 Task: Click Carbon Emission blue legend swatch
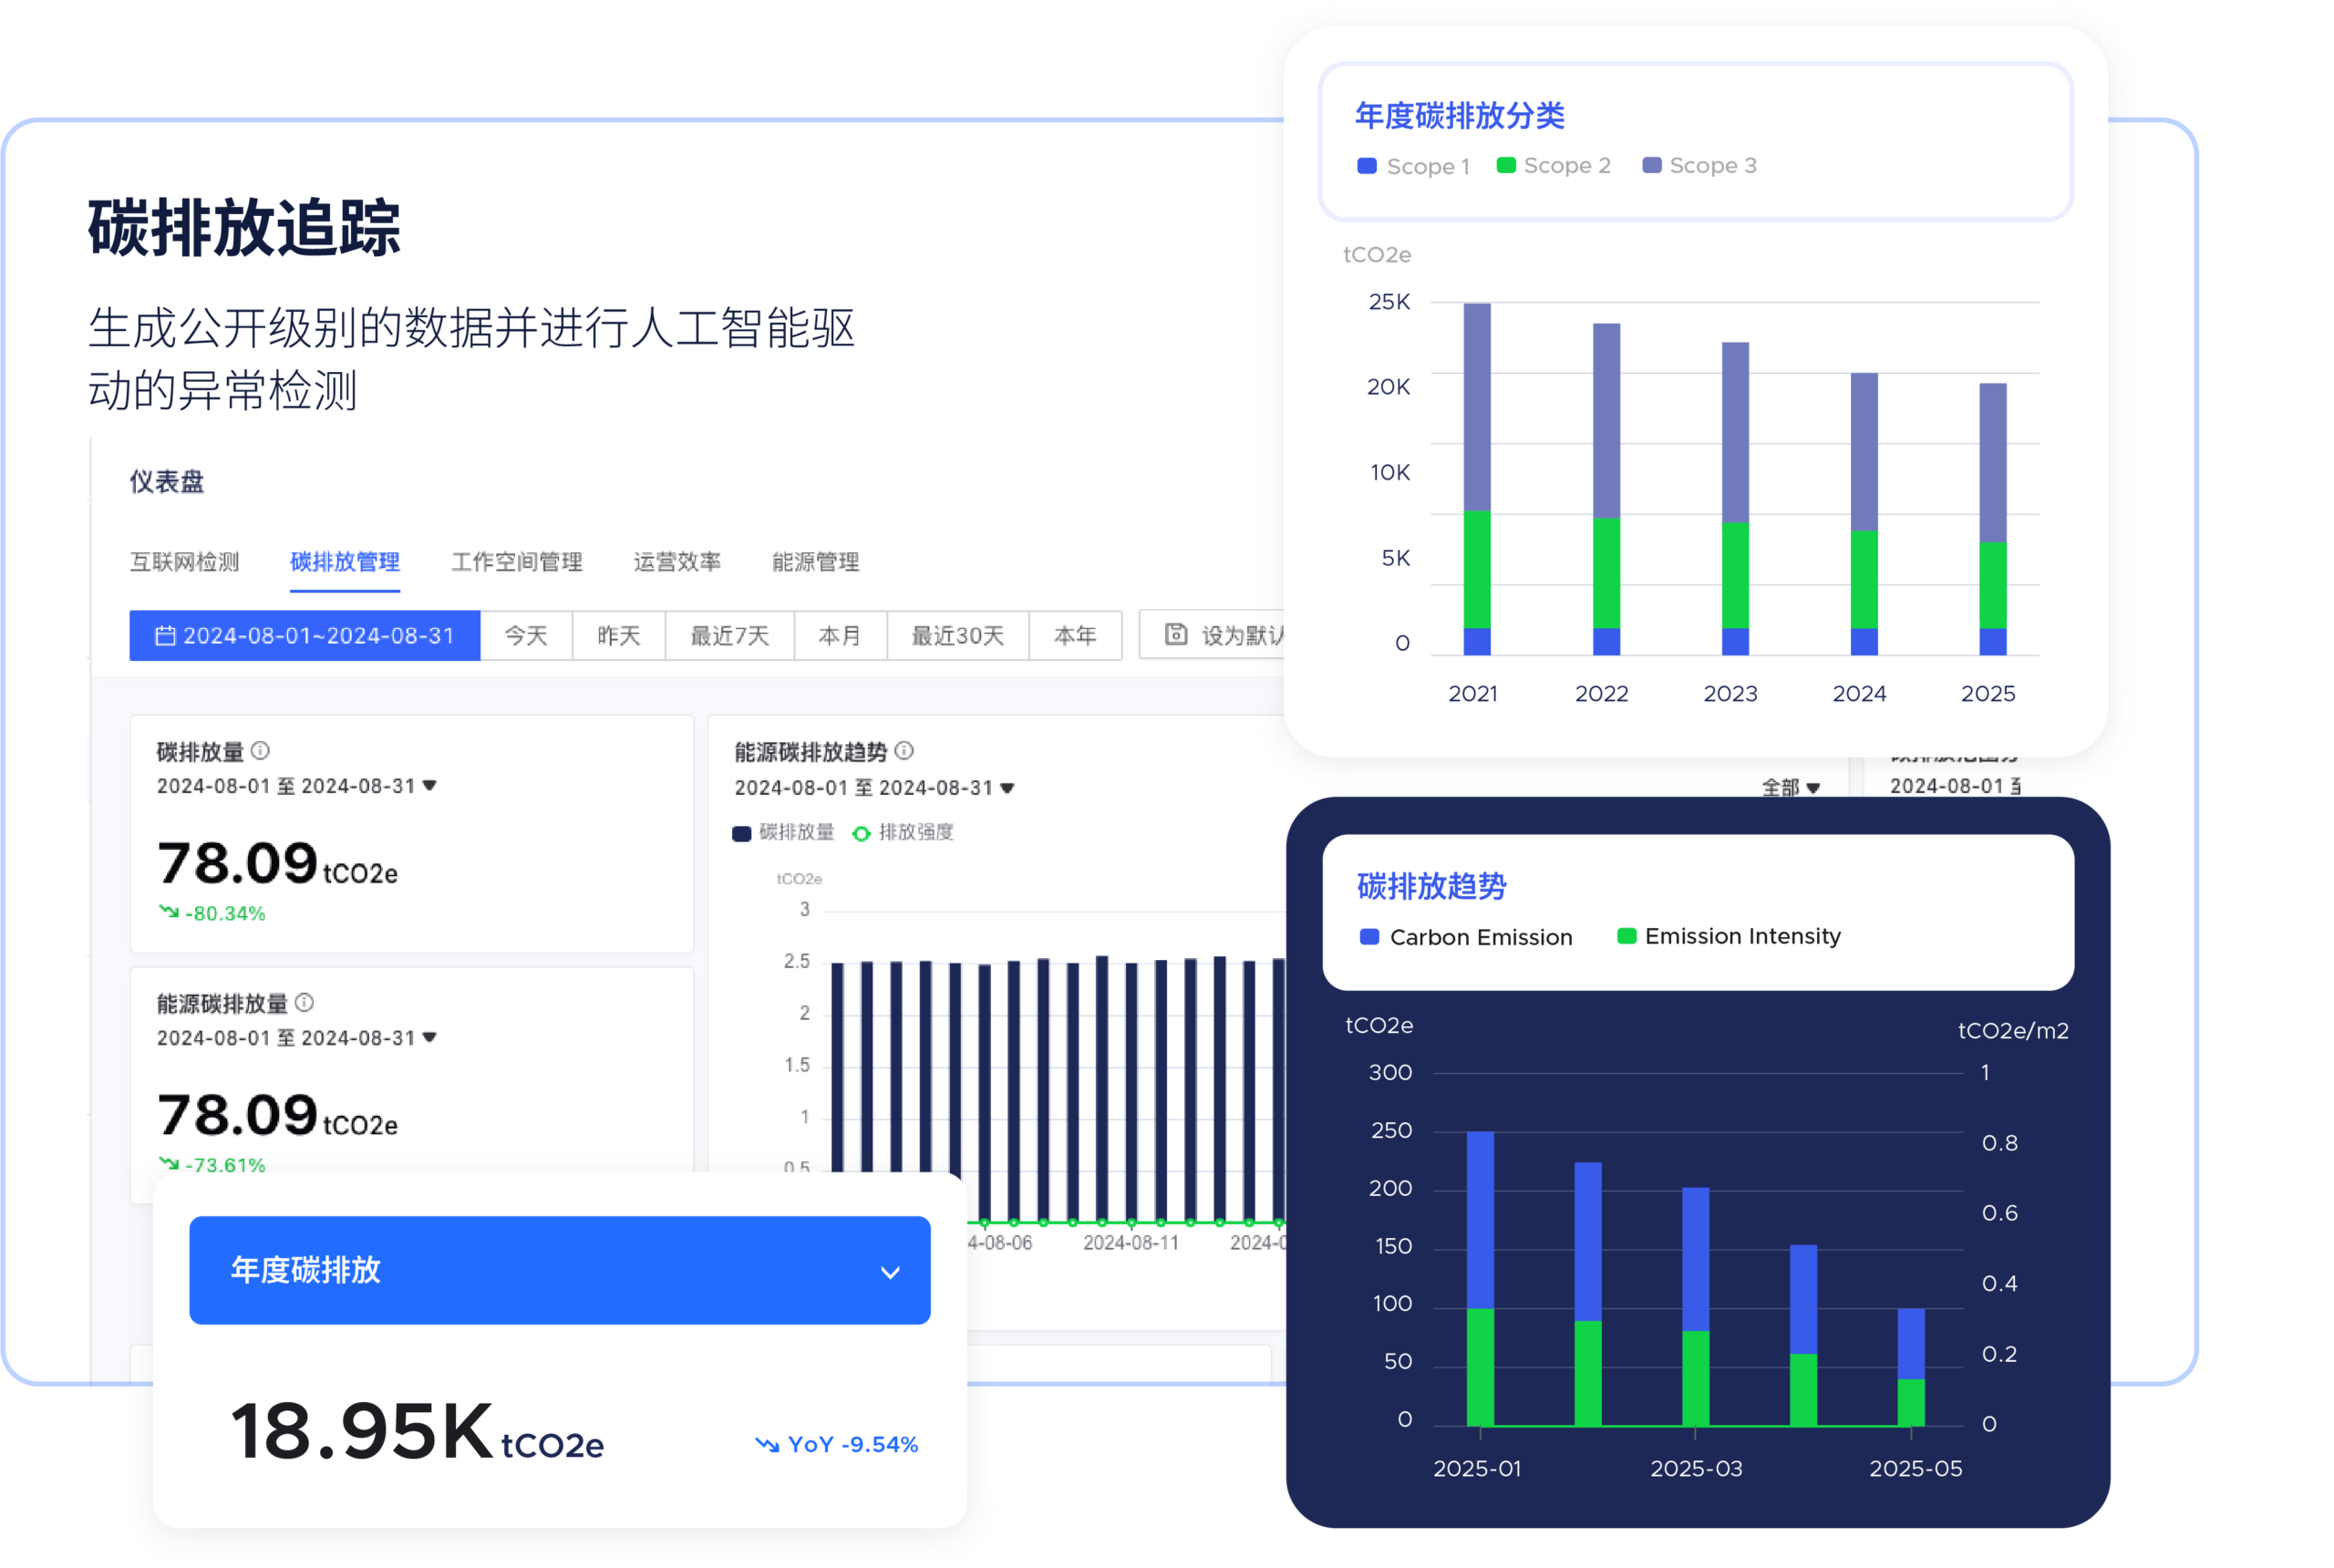1370,937
